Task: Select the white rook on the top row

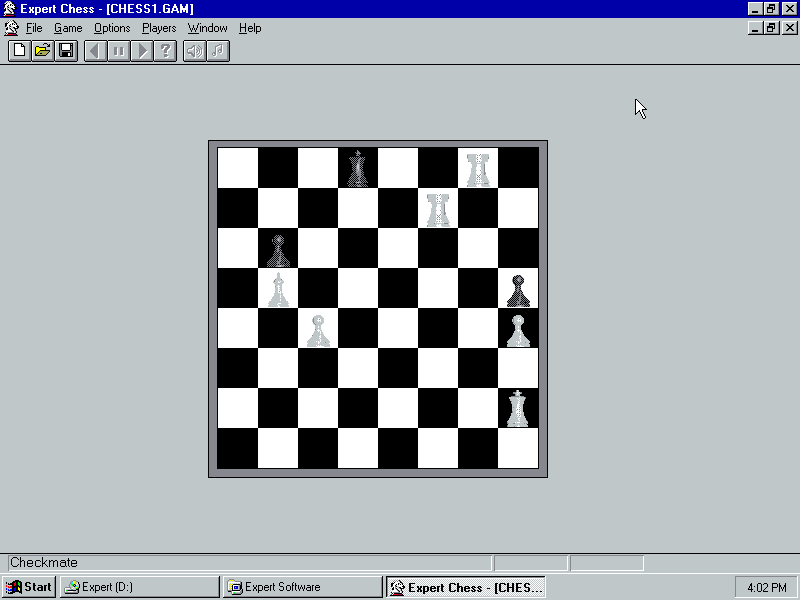Action: 478,169
